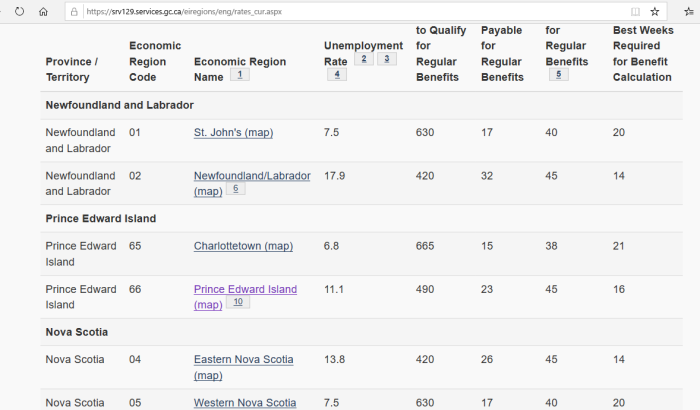Screen dimensions: 700x410
Task: Open footnote 3 beside Unemployment Rate
Action: coord(387,59)
